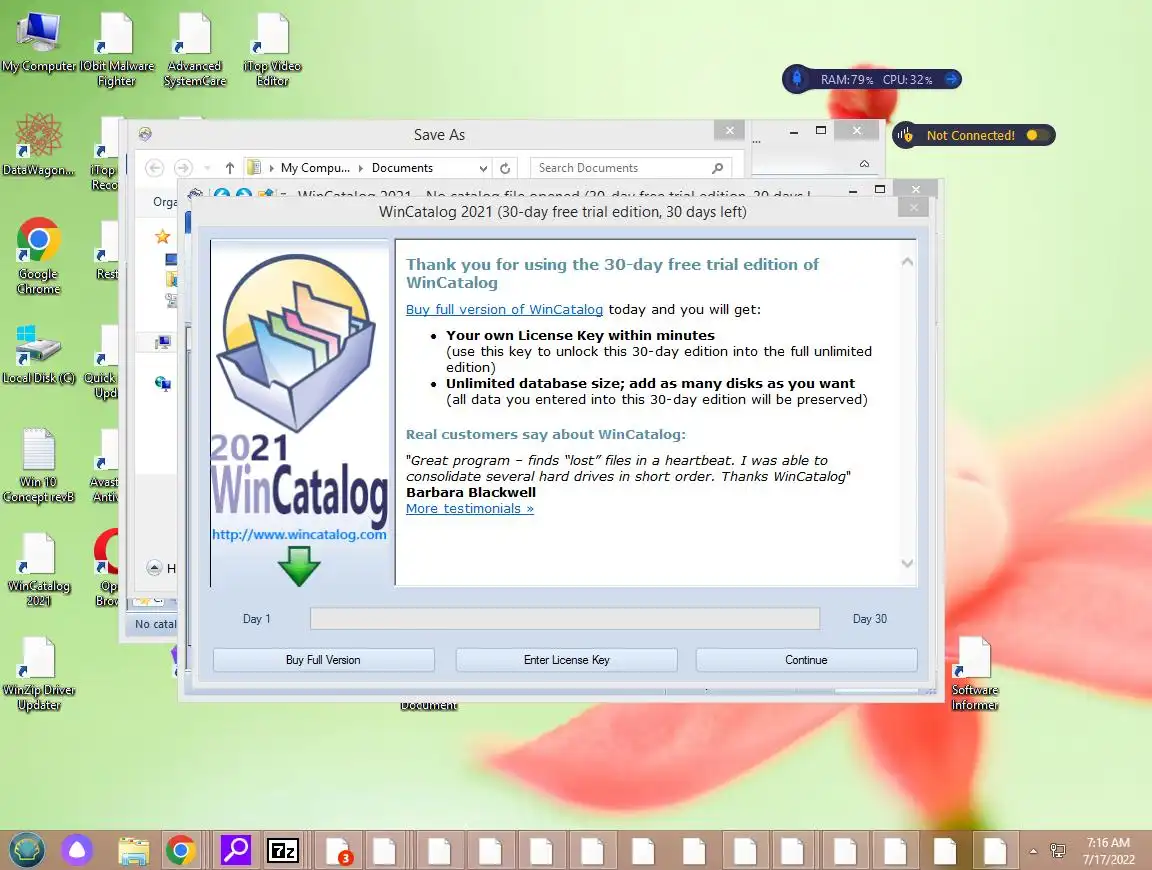Screen dimensions: 1152x870
Task: Click Forward arrow in Save As dialog
Action: click(x=183, y=168)
